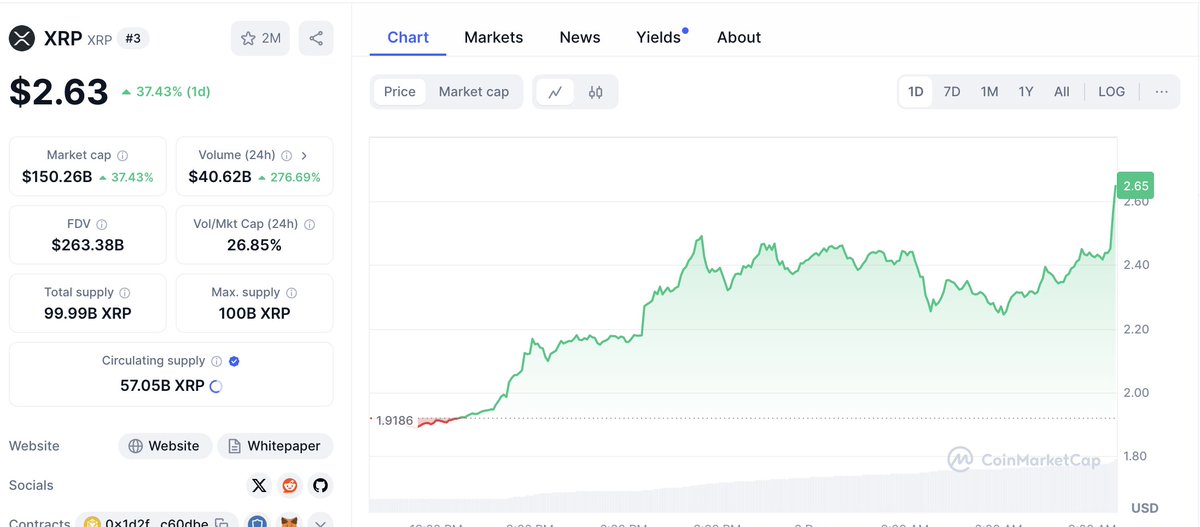
Task: Copy the 0x1d2f contract address
Action: (220, 523)
